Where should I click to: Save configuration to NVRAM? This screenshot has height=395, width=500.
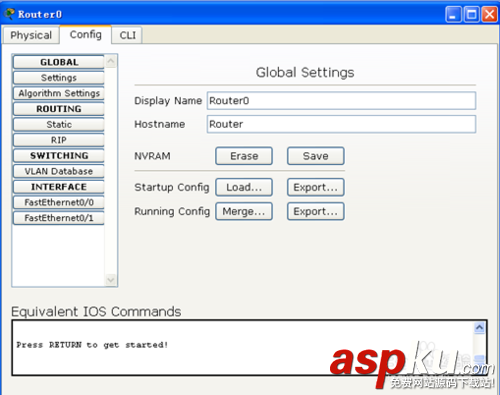click(x=316, y=156)
